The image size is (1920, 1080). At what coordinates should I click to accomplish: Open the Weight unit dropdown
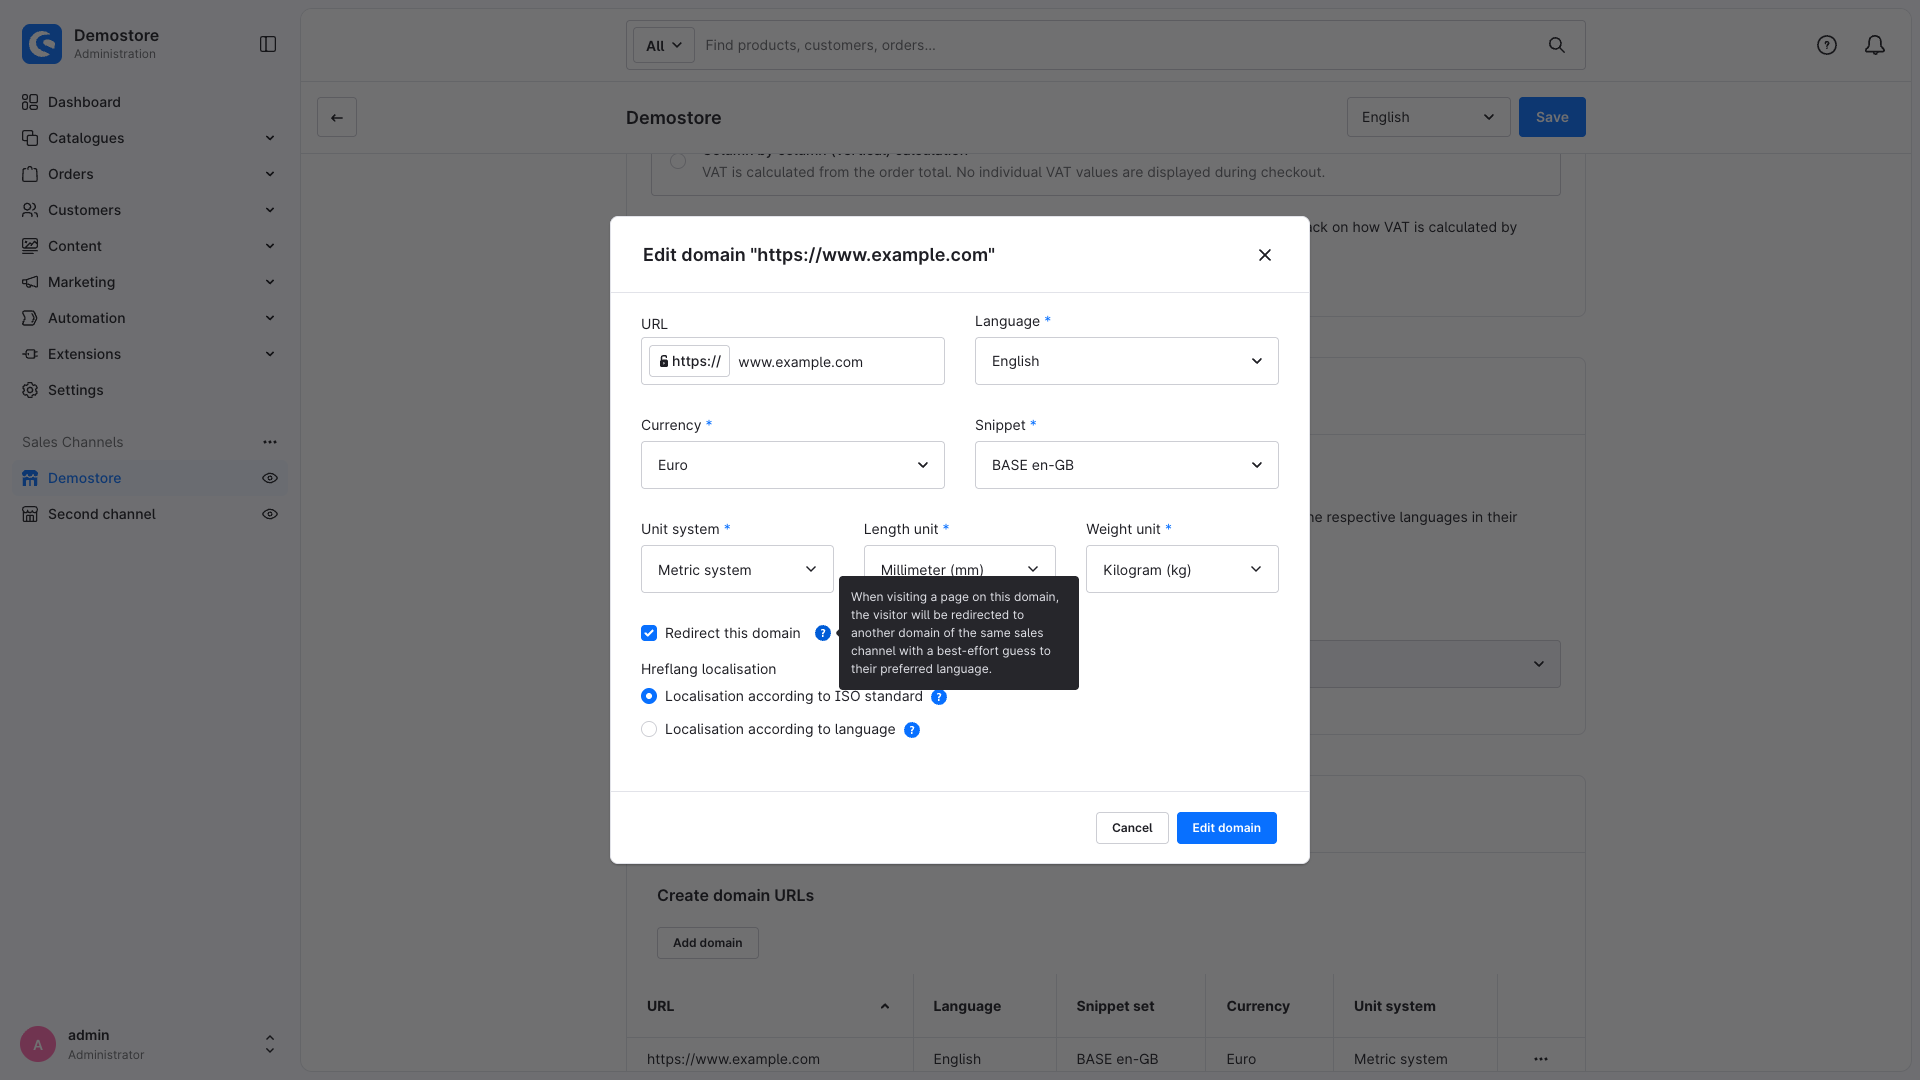[1182, 569]
